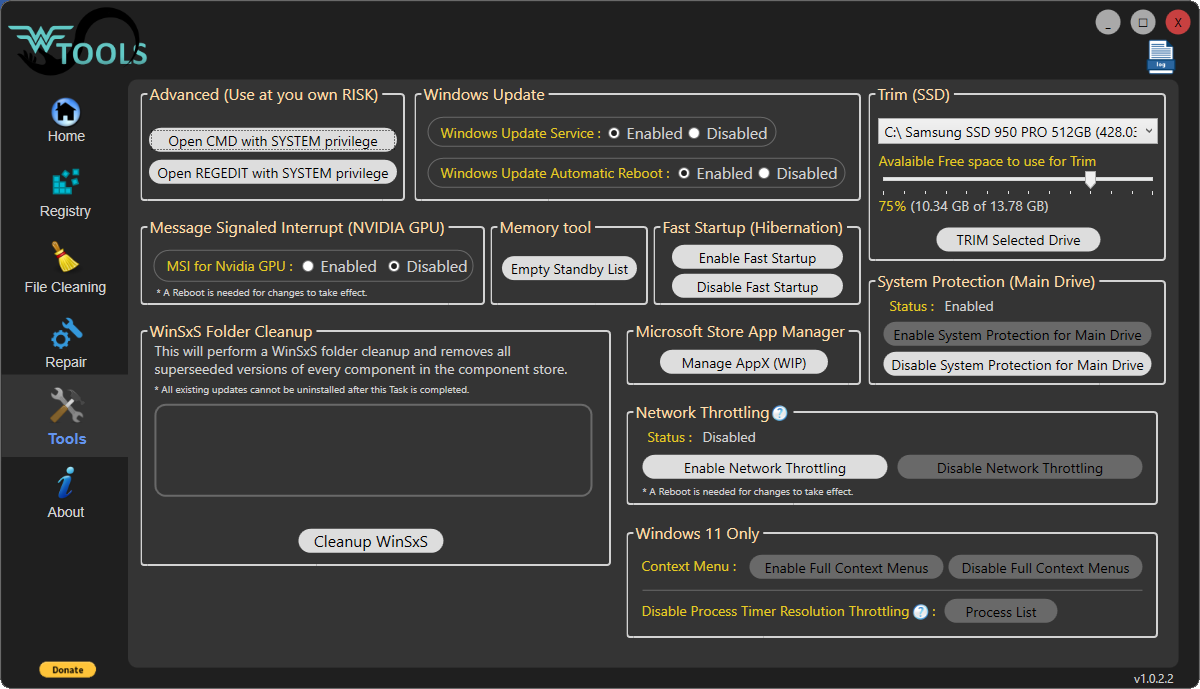The width and height of the screenshot is (1200, 689).
Task: Select the Tools wrench-screwdriver icon
Action: 66,406
